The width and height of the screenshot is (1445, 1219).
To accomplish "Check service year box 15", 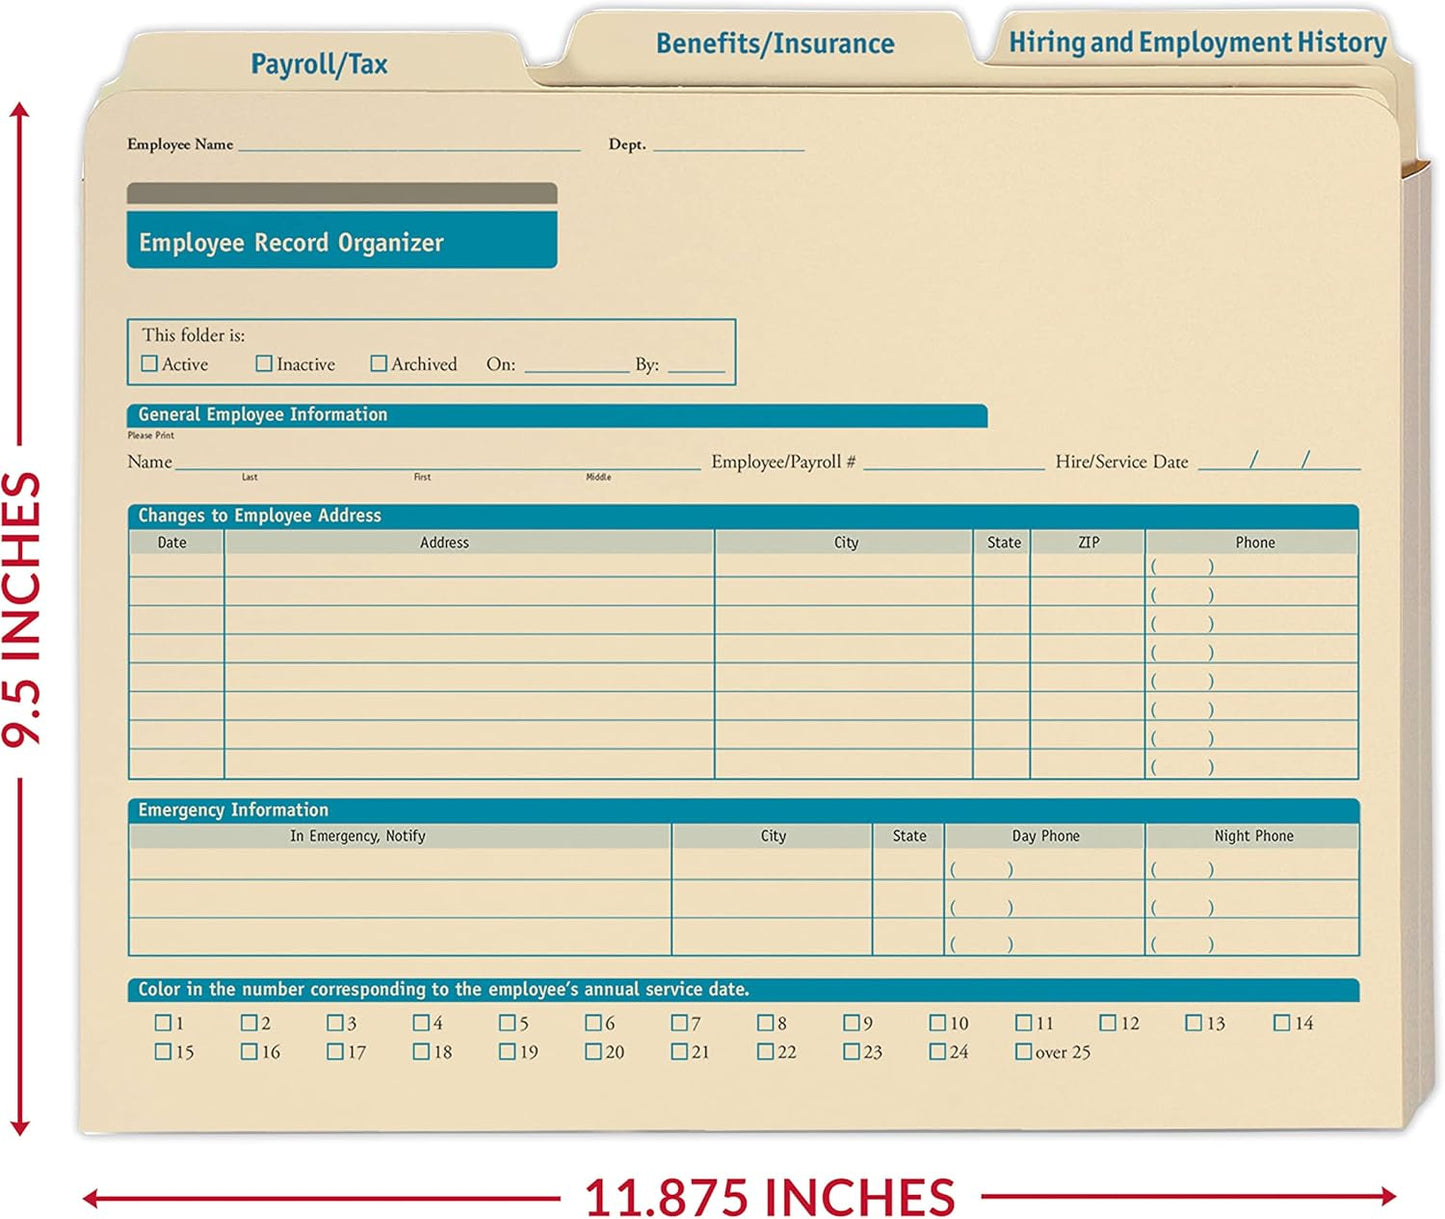I will [x=162, y=1051].
